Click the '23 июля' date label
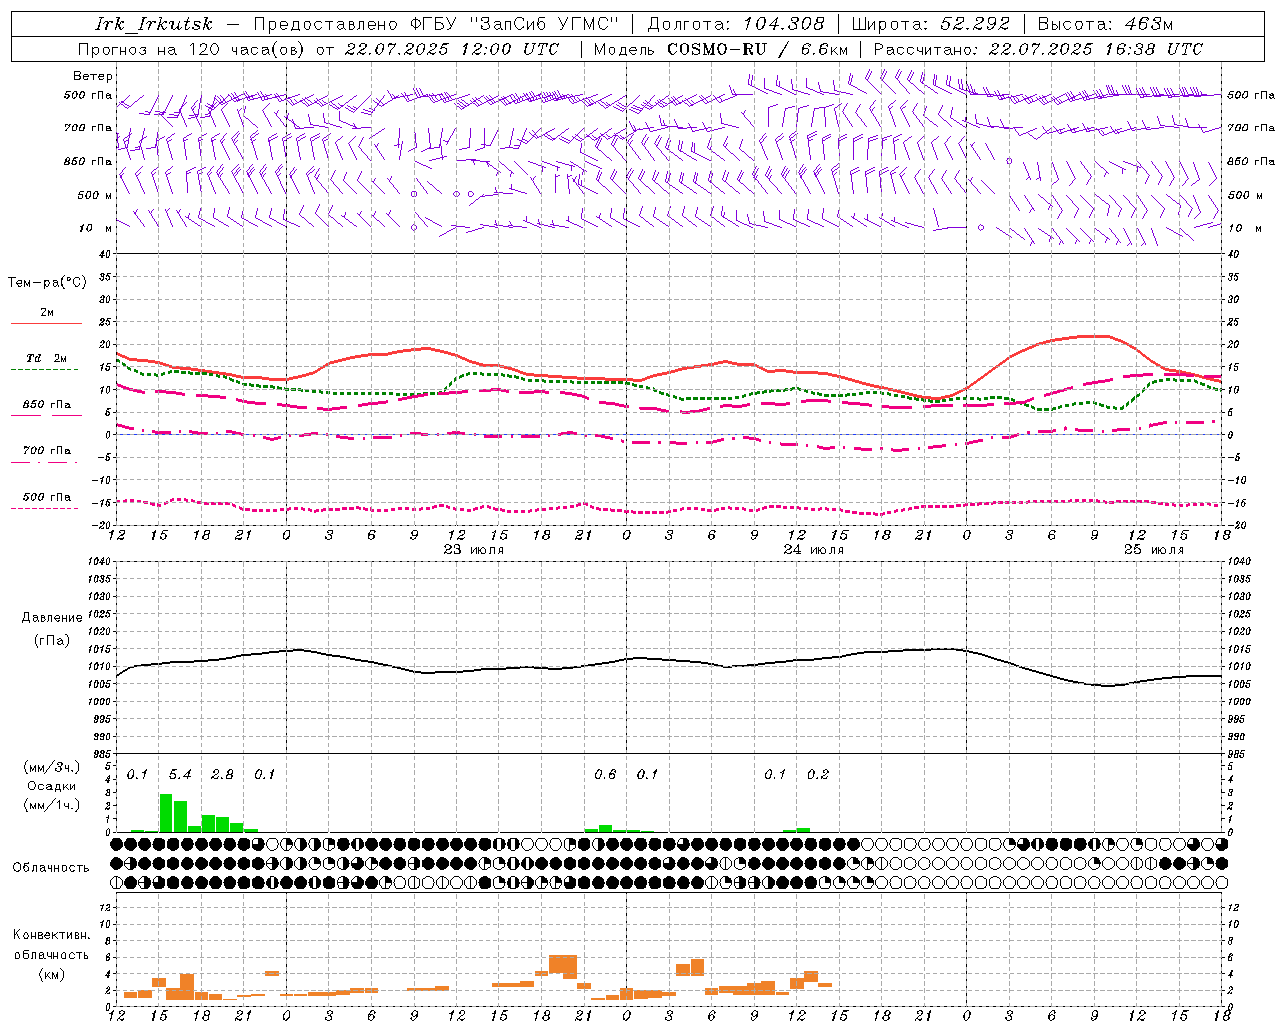 click(474, 550)
